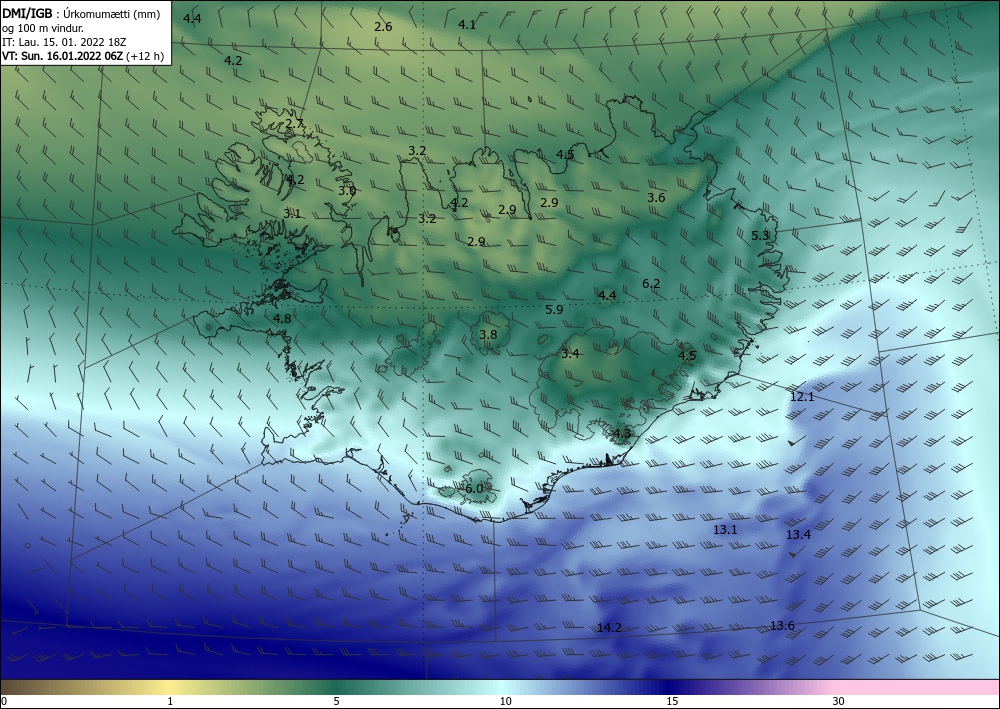1000x709 pixels.
Task: Click the 13.1 value on the map
Action: point(724,530)
